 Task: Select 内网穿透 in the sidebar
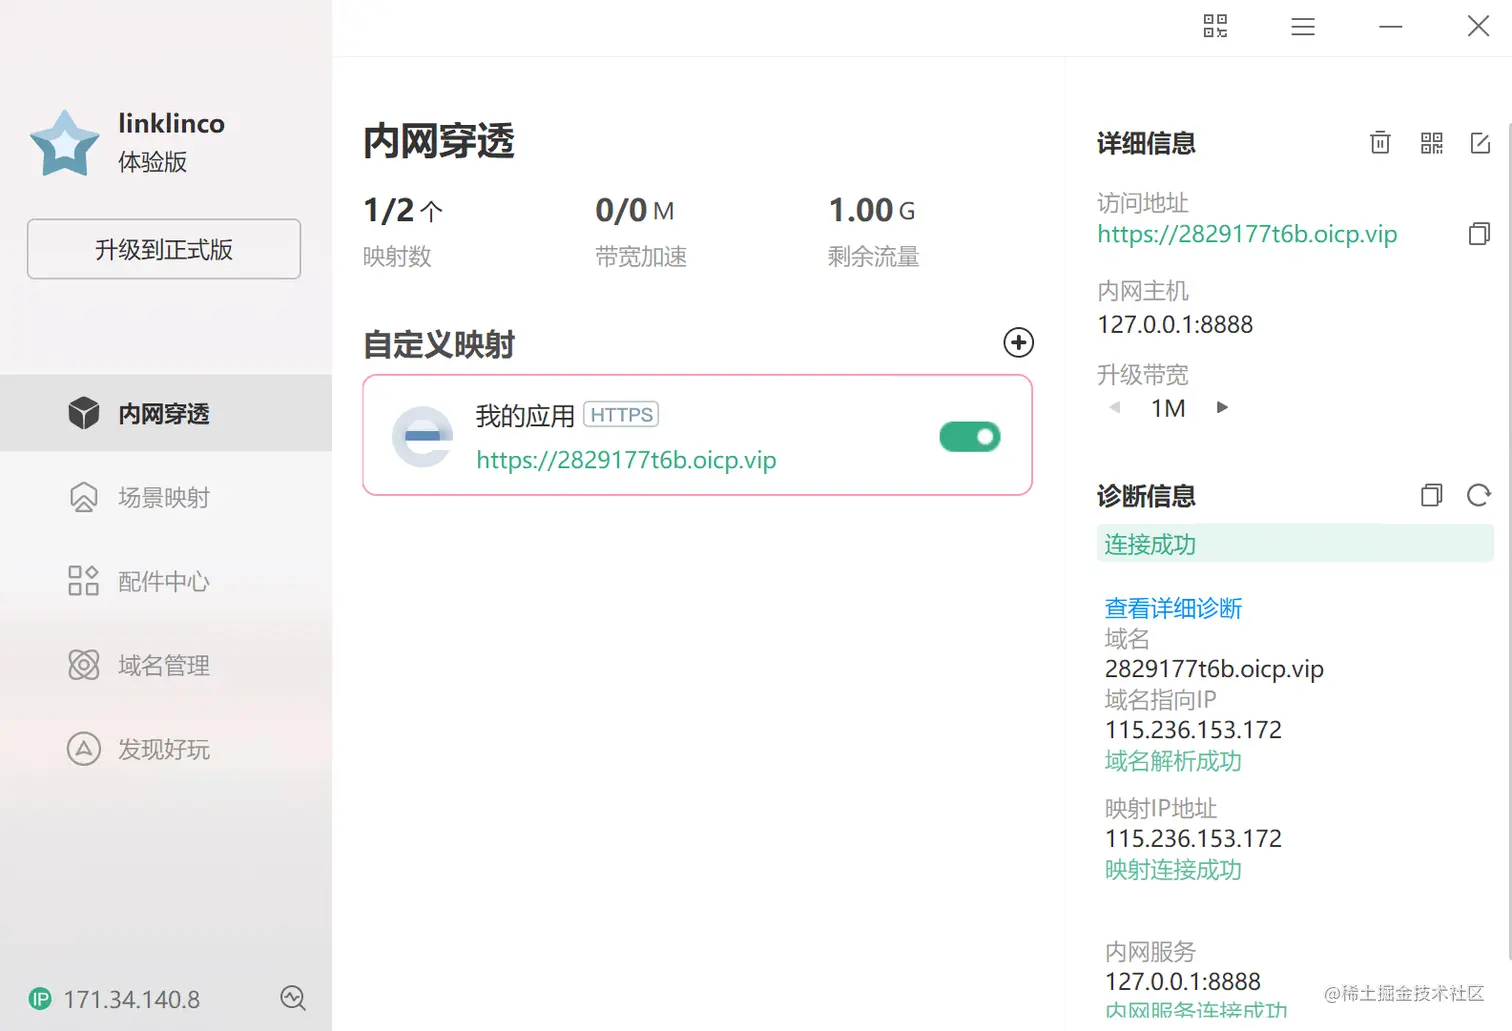[x=166, y=413]
